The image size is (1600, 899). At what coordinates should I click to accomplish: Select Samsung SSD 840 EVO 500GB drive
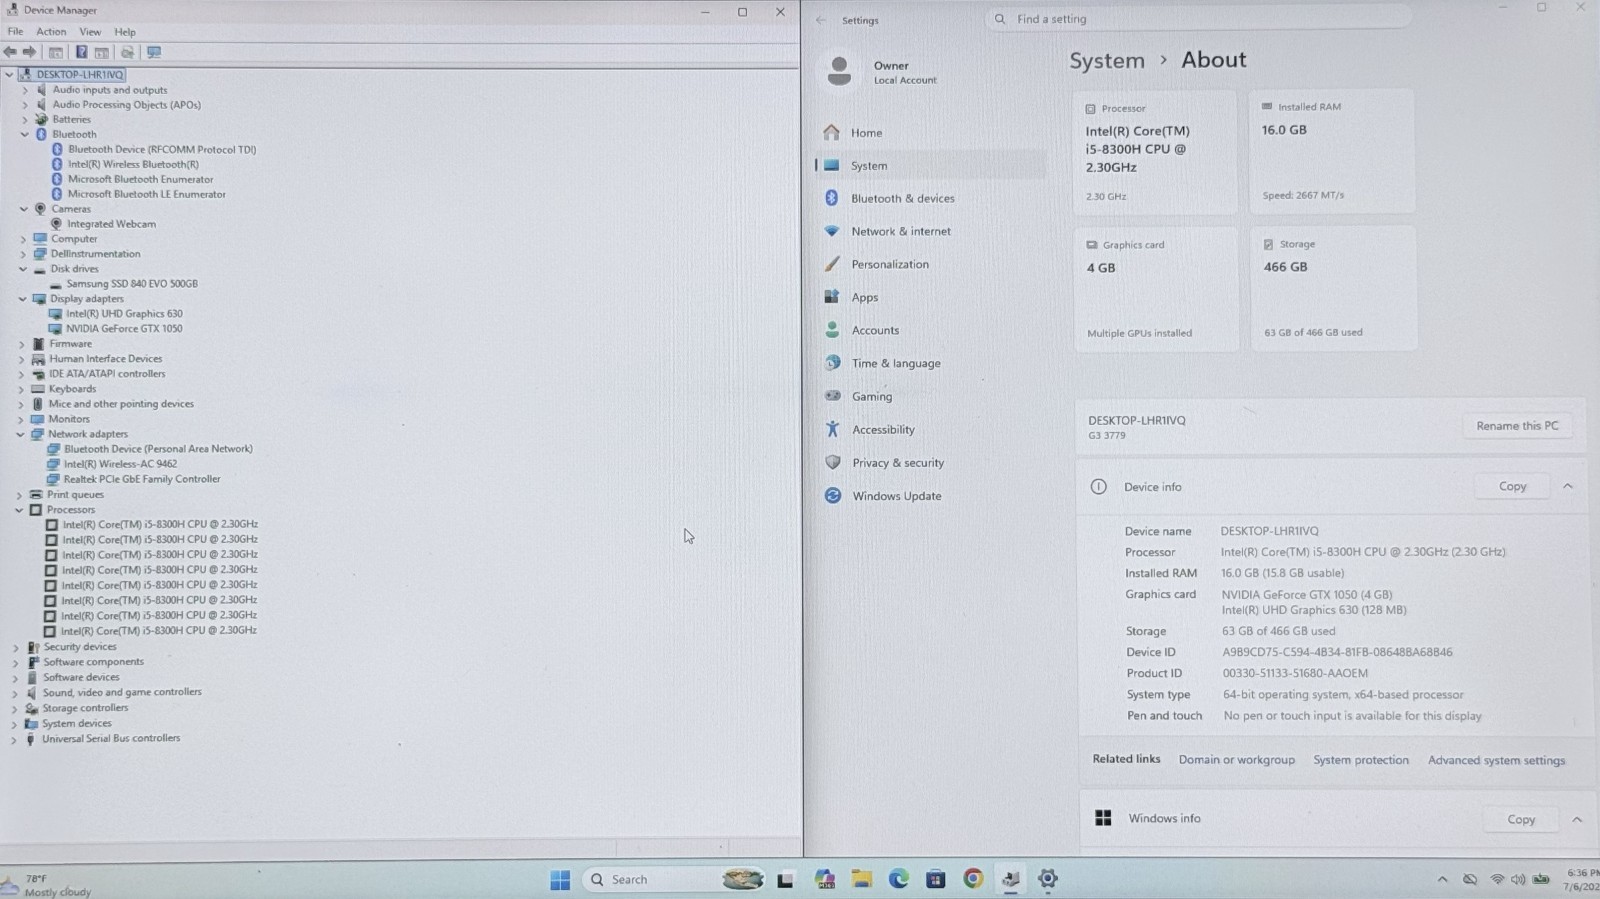pos(132,284)
